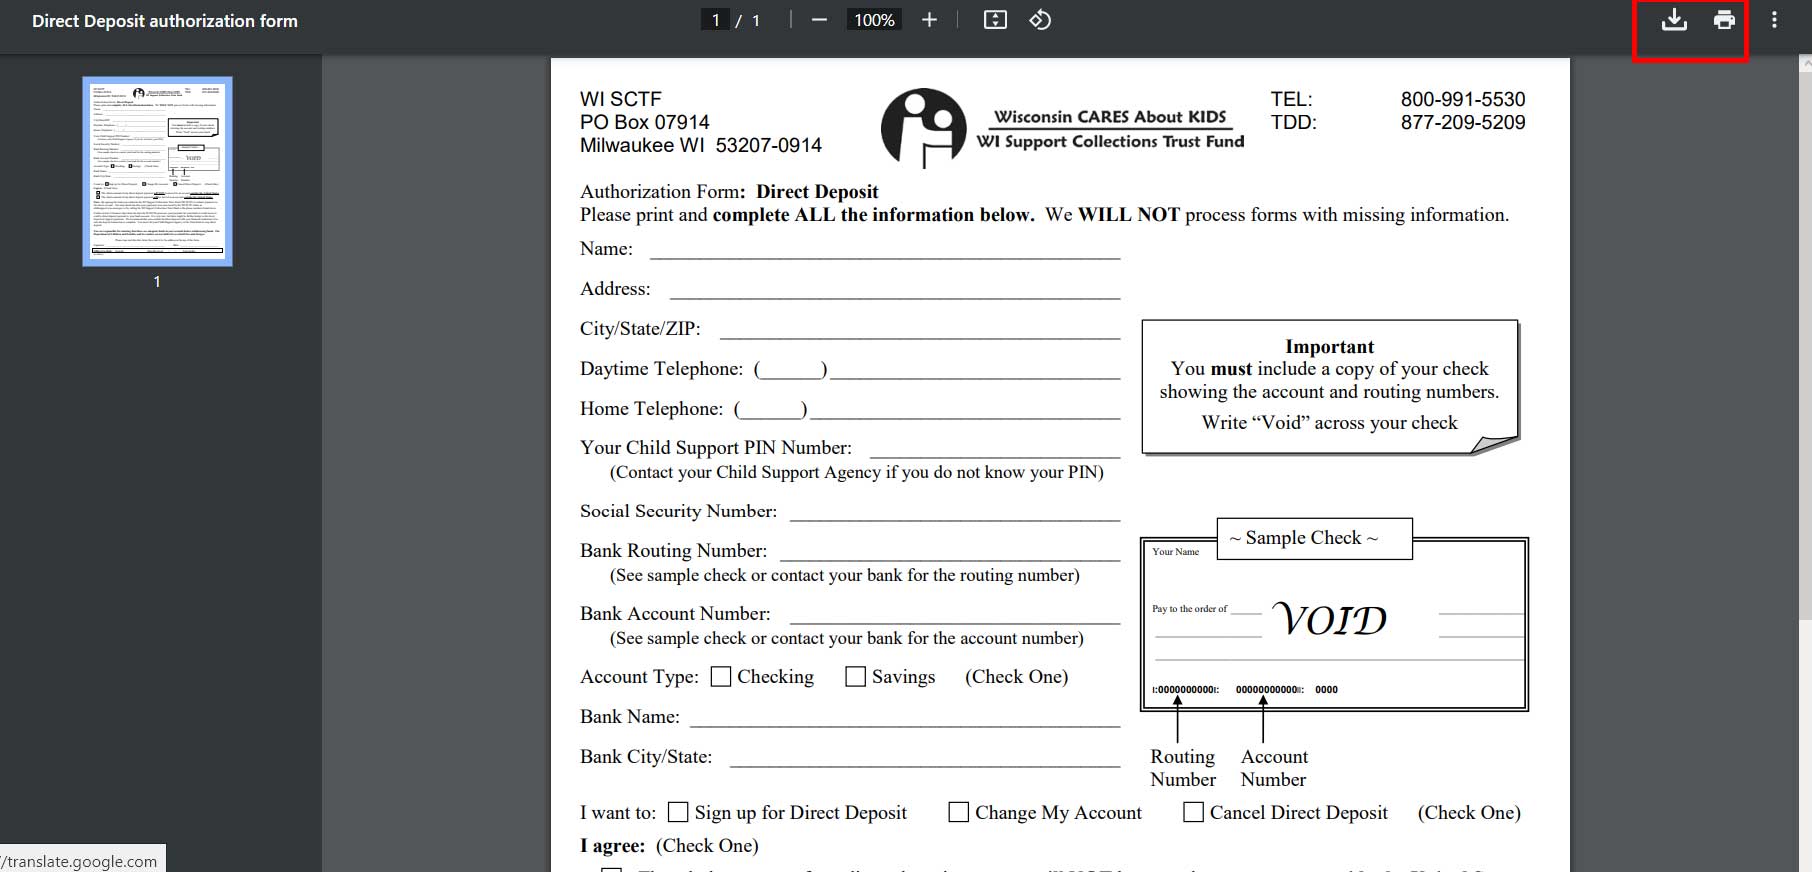Click the "Routing Number" label under check

pos(1183,768)
